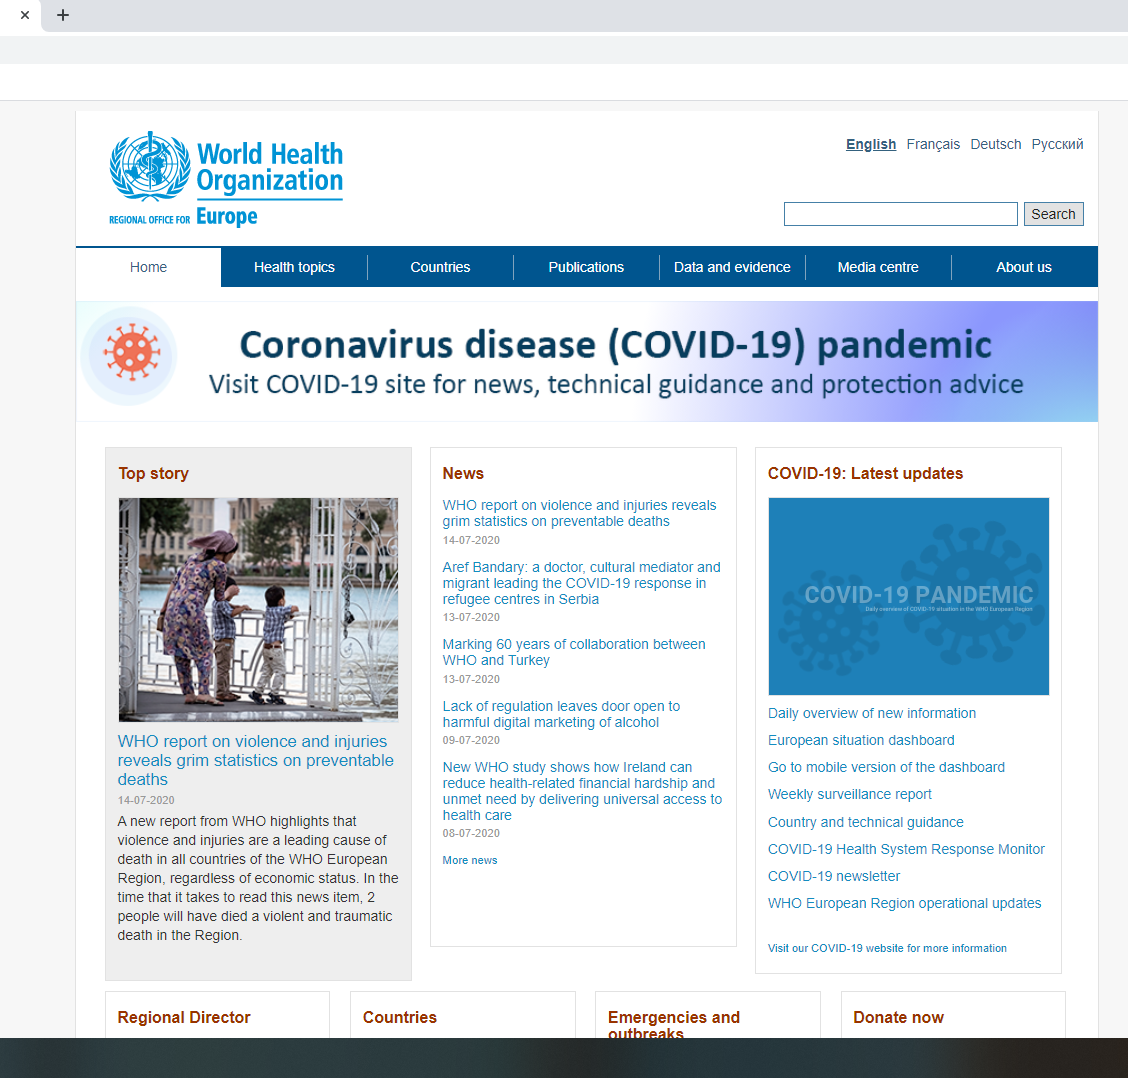Click the Regional Director heading
The width and height of the screenshot is (1128, 1078).
point(184,1017)
